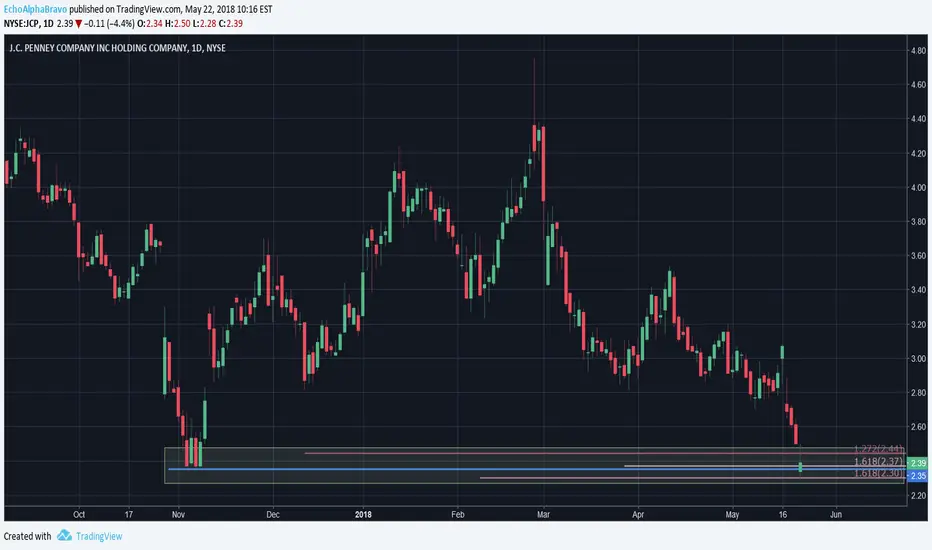Click the −0.11 (−4.4%) change value
Screen dimensions: 932x550
tap(109, 24)
